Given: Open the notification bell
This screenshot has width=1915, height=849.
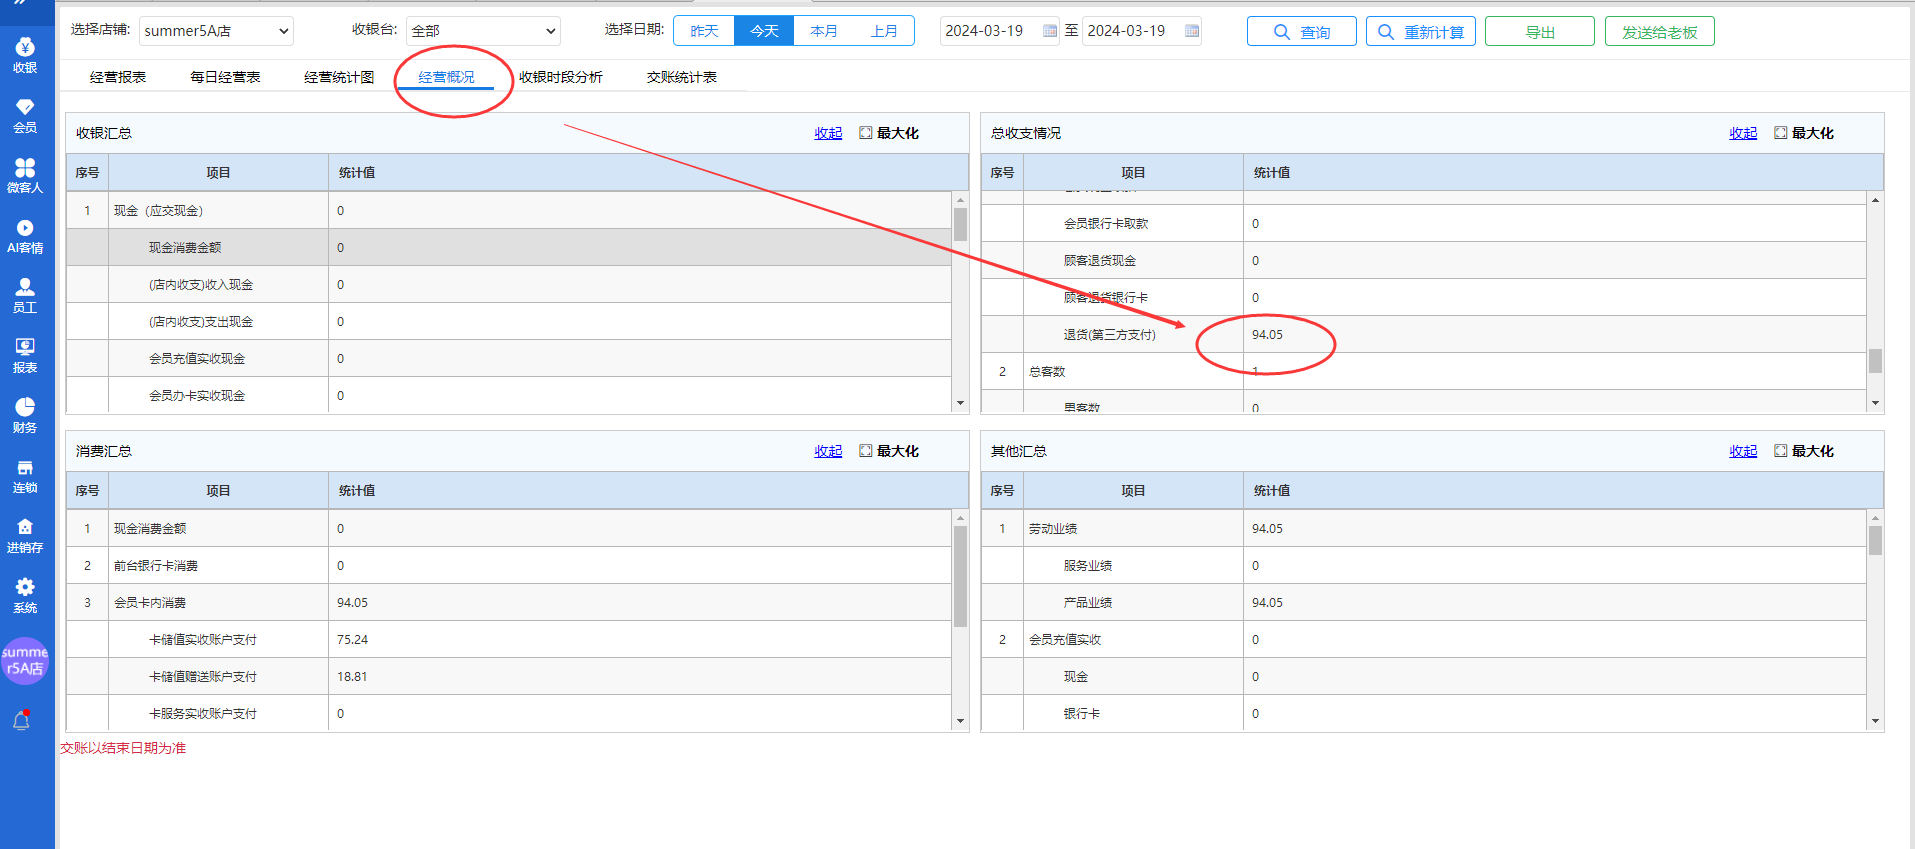Looking at the screenshot, I should [21, 720].
